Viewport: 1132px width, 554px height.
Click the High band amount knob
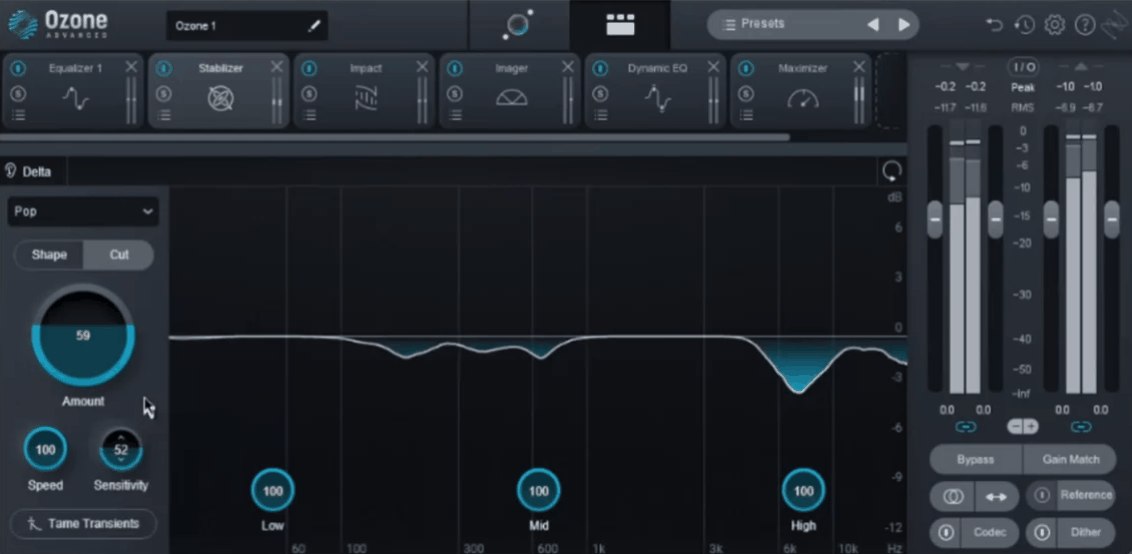pyautogui.click(x=804, y=491)
